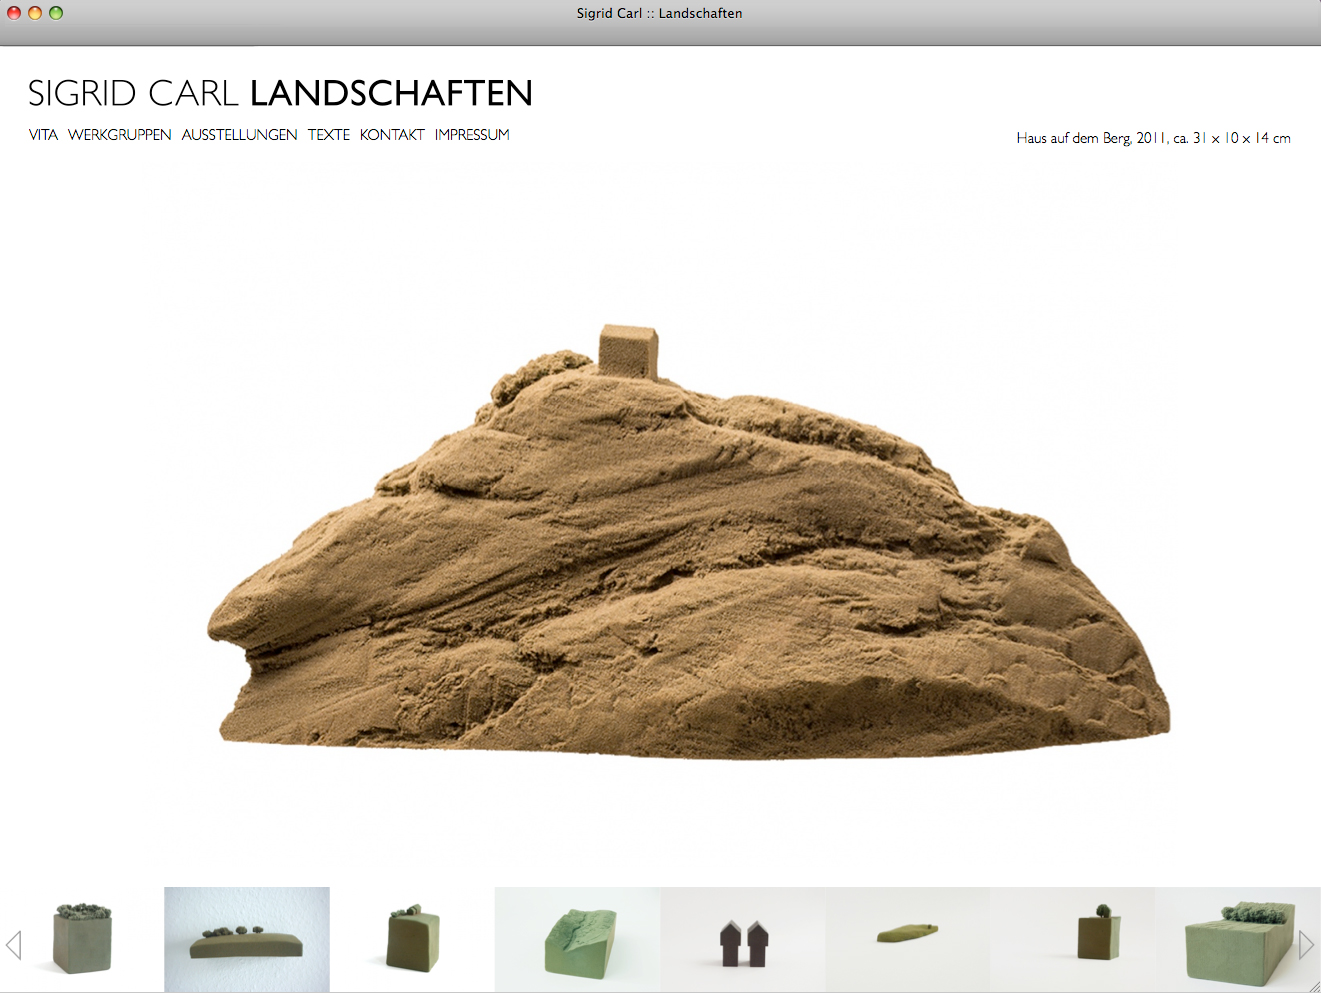Select thumbnail of long flat hill with bushes
The image size is (1321, 993).
(x=247, y=939)
